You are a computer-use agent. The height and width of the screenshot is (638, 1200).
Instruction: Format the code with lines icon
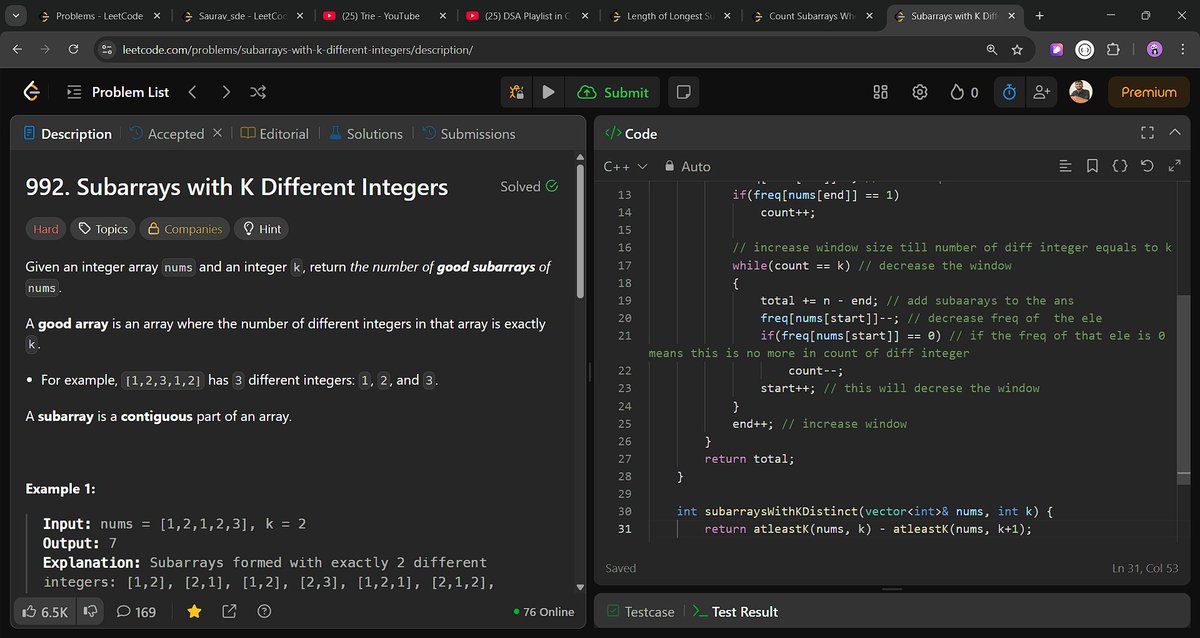point(1065,166)
